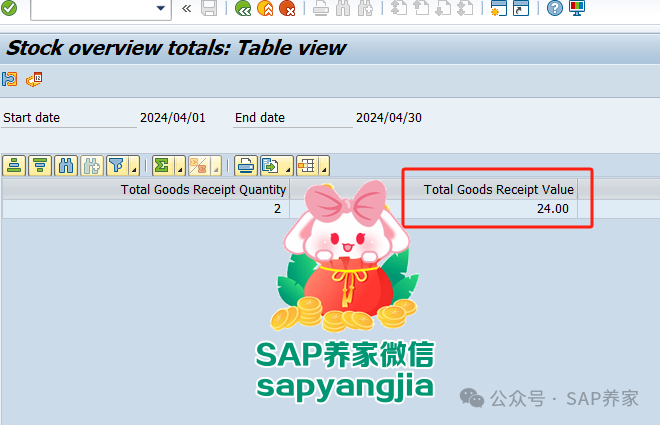Cancel with the red Cancel icon
Image resolution: width=660 pixels, height=425 pixels.
point(287,8)
